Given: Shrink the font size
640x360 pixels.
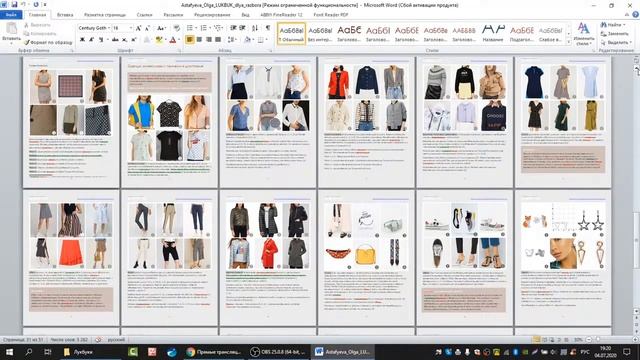Looking at the screenshot, I should (x=147, y=28).
